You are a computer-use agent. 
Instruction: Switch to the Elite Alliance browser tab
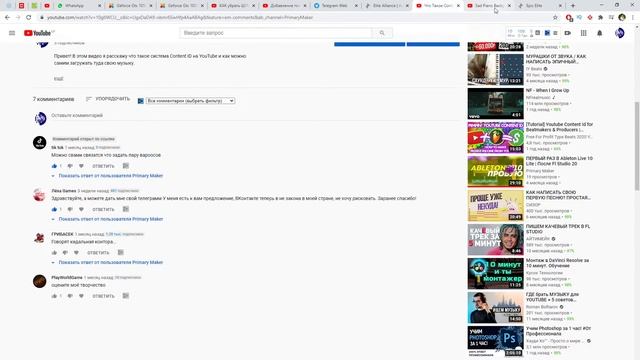[x=387, y=6]
